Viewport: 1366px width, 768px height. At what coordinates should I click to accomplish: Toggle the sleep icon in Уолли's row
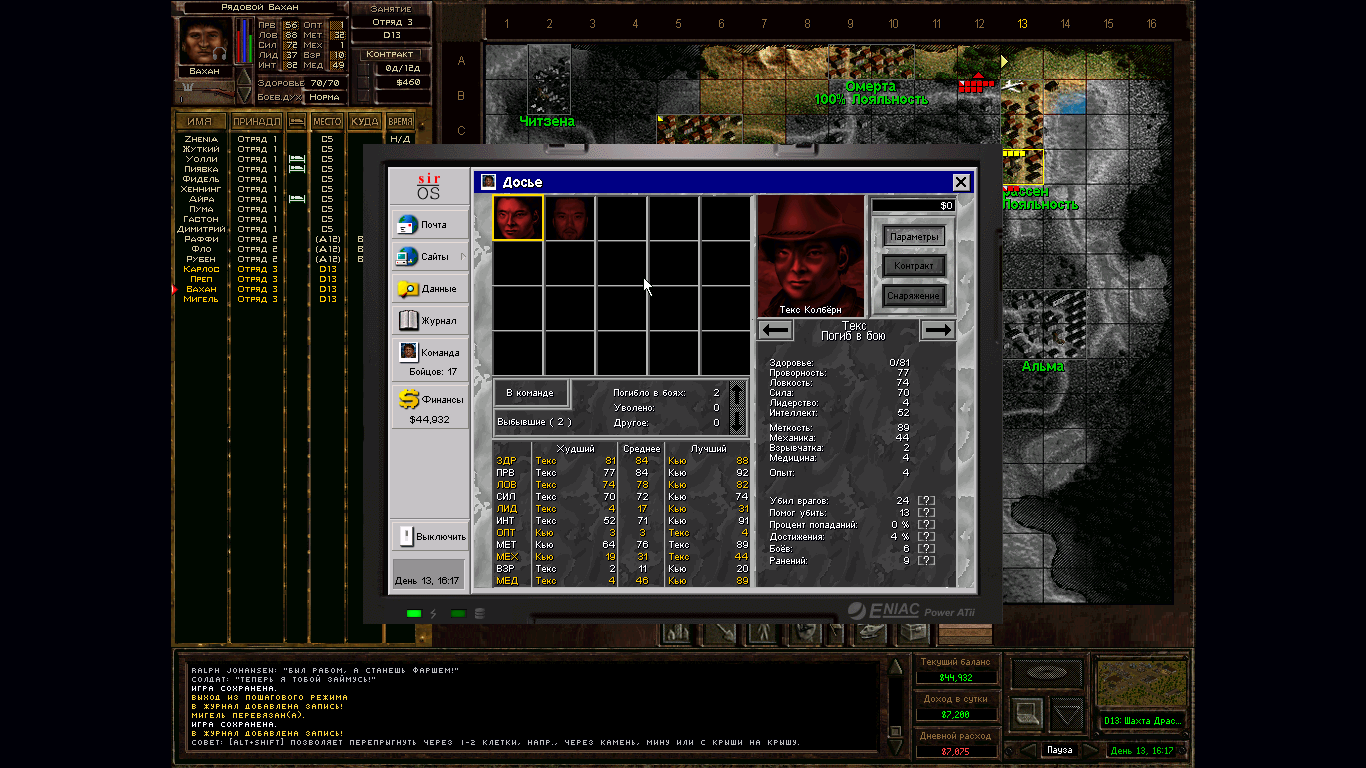click(297, 159)
